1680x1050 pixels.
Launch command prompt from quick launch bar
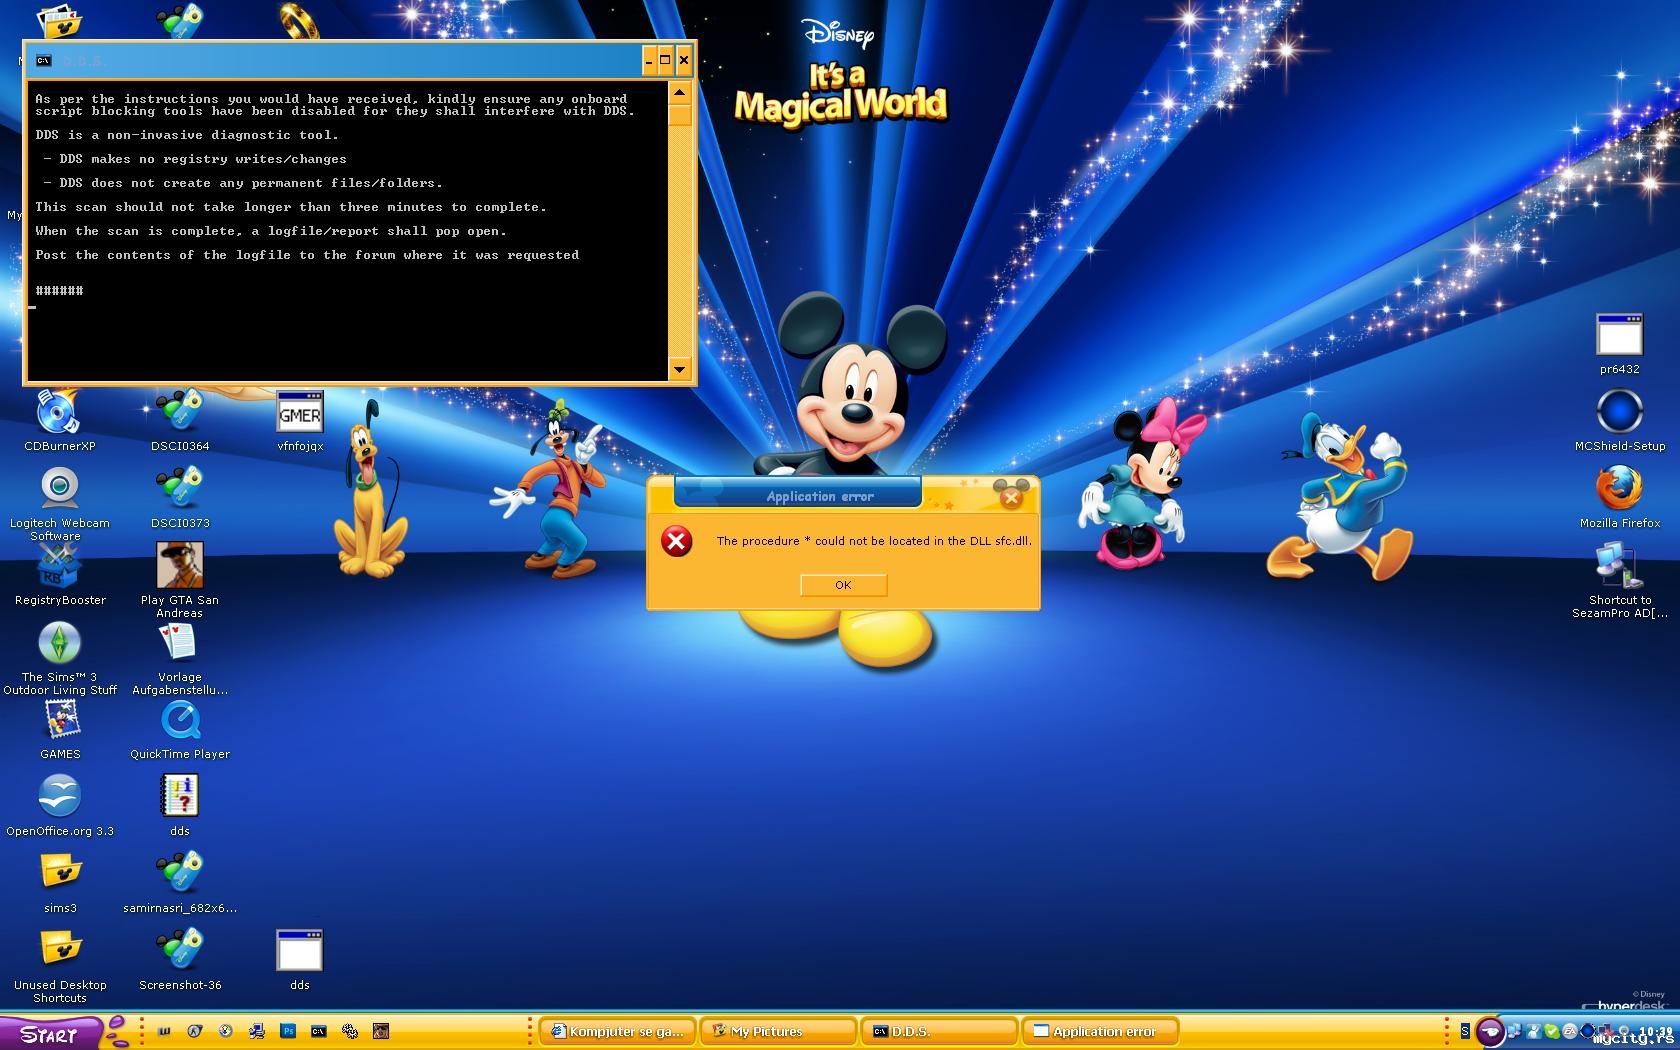point(319,1031)
